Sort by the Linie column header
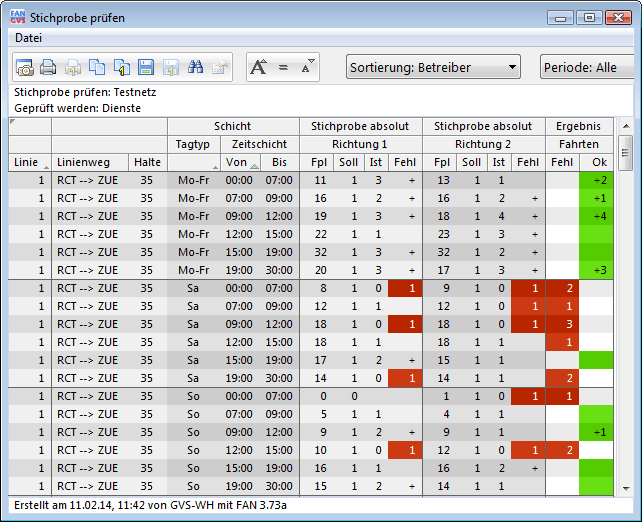 pos(29,162)
